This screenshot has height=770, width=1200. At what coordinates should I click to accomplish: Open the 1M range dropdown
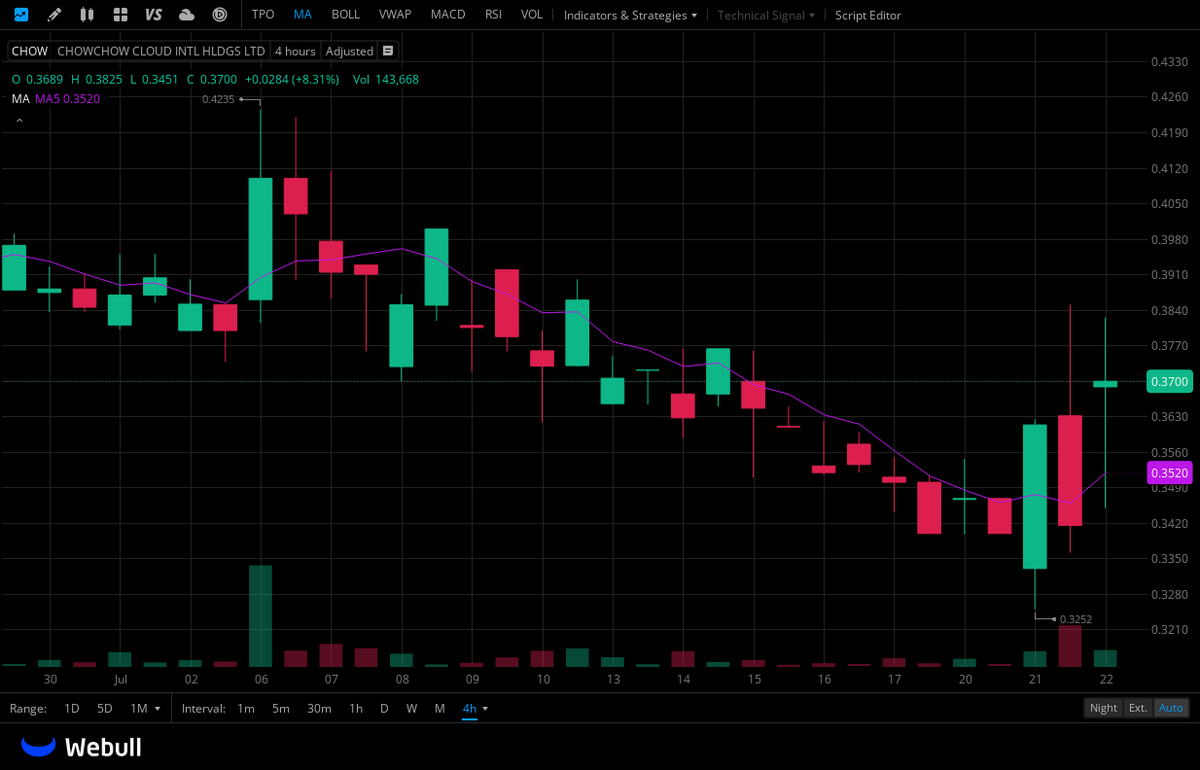144,708
